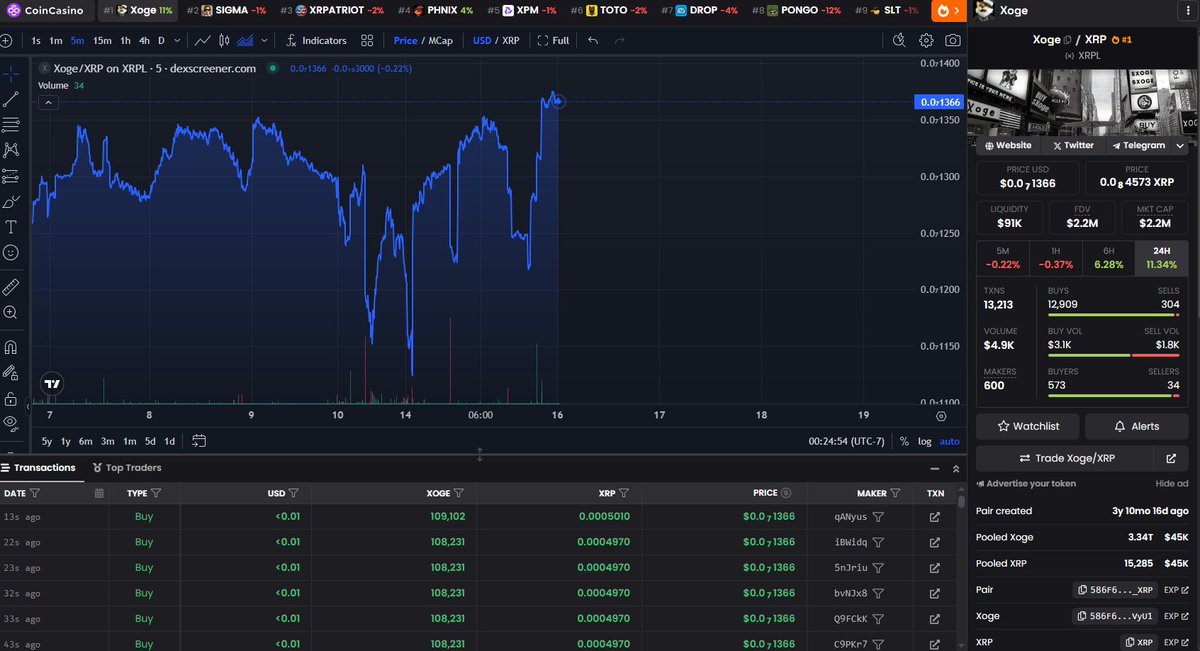Open the CoinCasino sponsored link
Screen dimensions: 1200x651
48,10
